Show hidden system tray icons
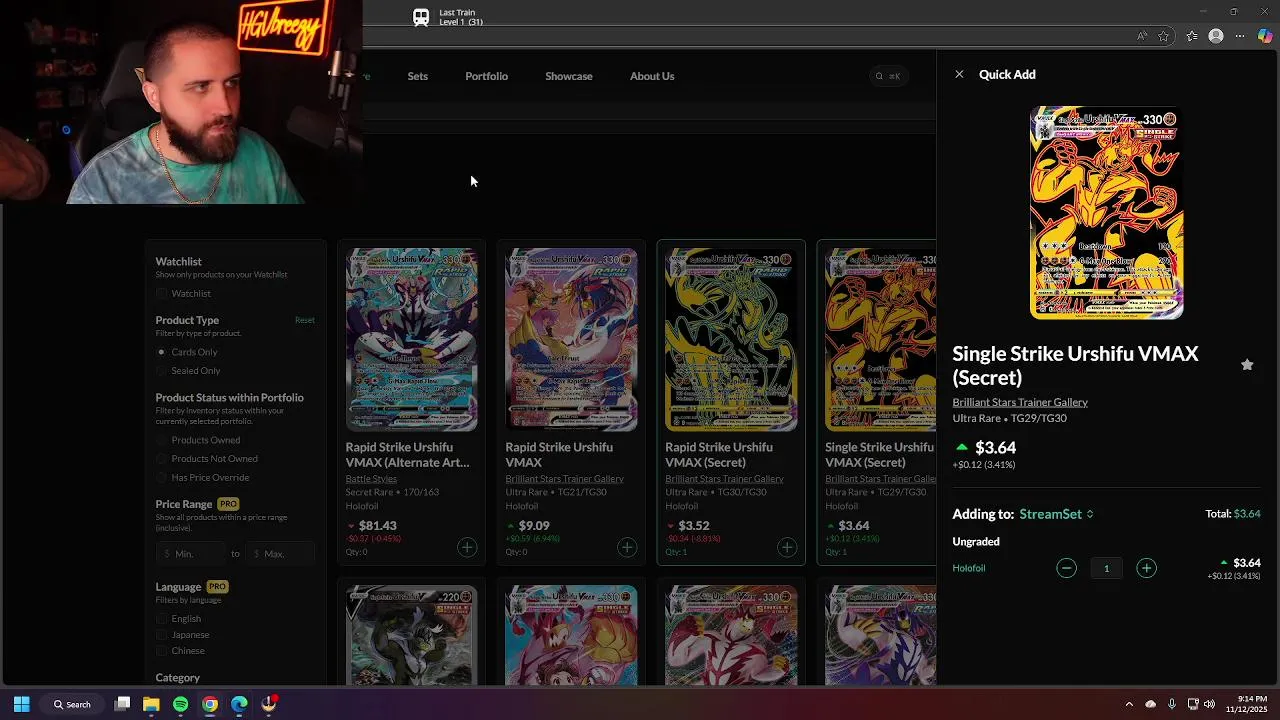Screen dimensions: 1280x720 1129,704
